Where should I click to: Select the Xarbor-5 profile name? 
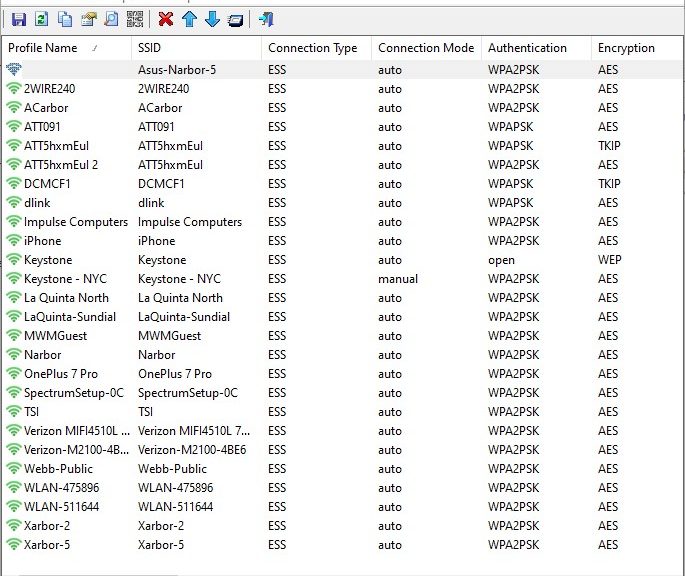click(x=47, y=545)
